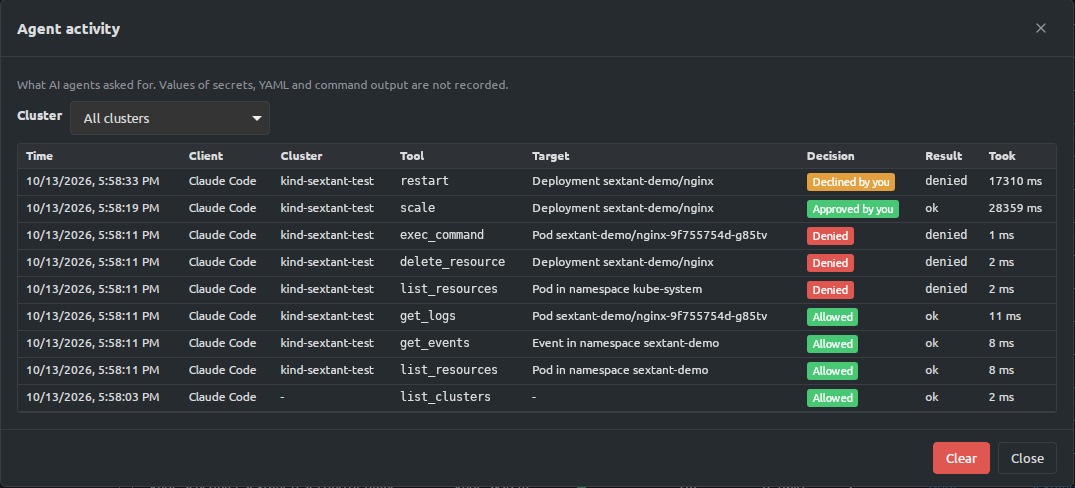This screenshot has height=488, width=1075.
Task: Click the ok result in scale row
Action: [x=932, y=208]
